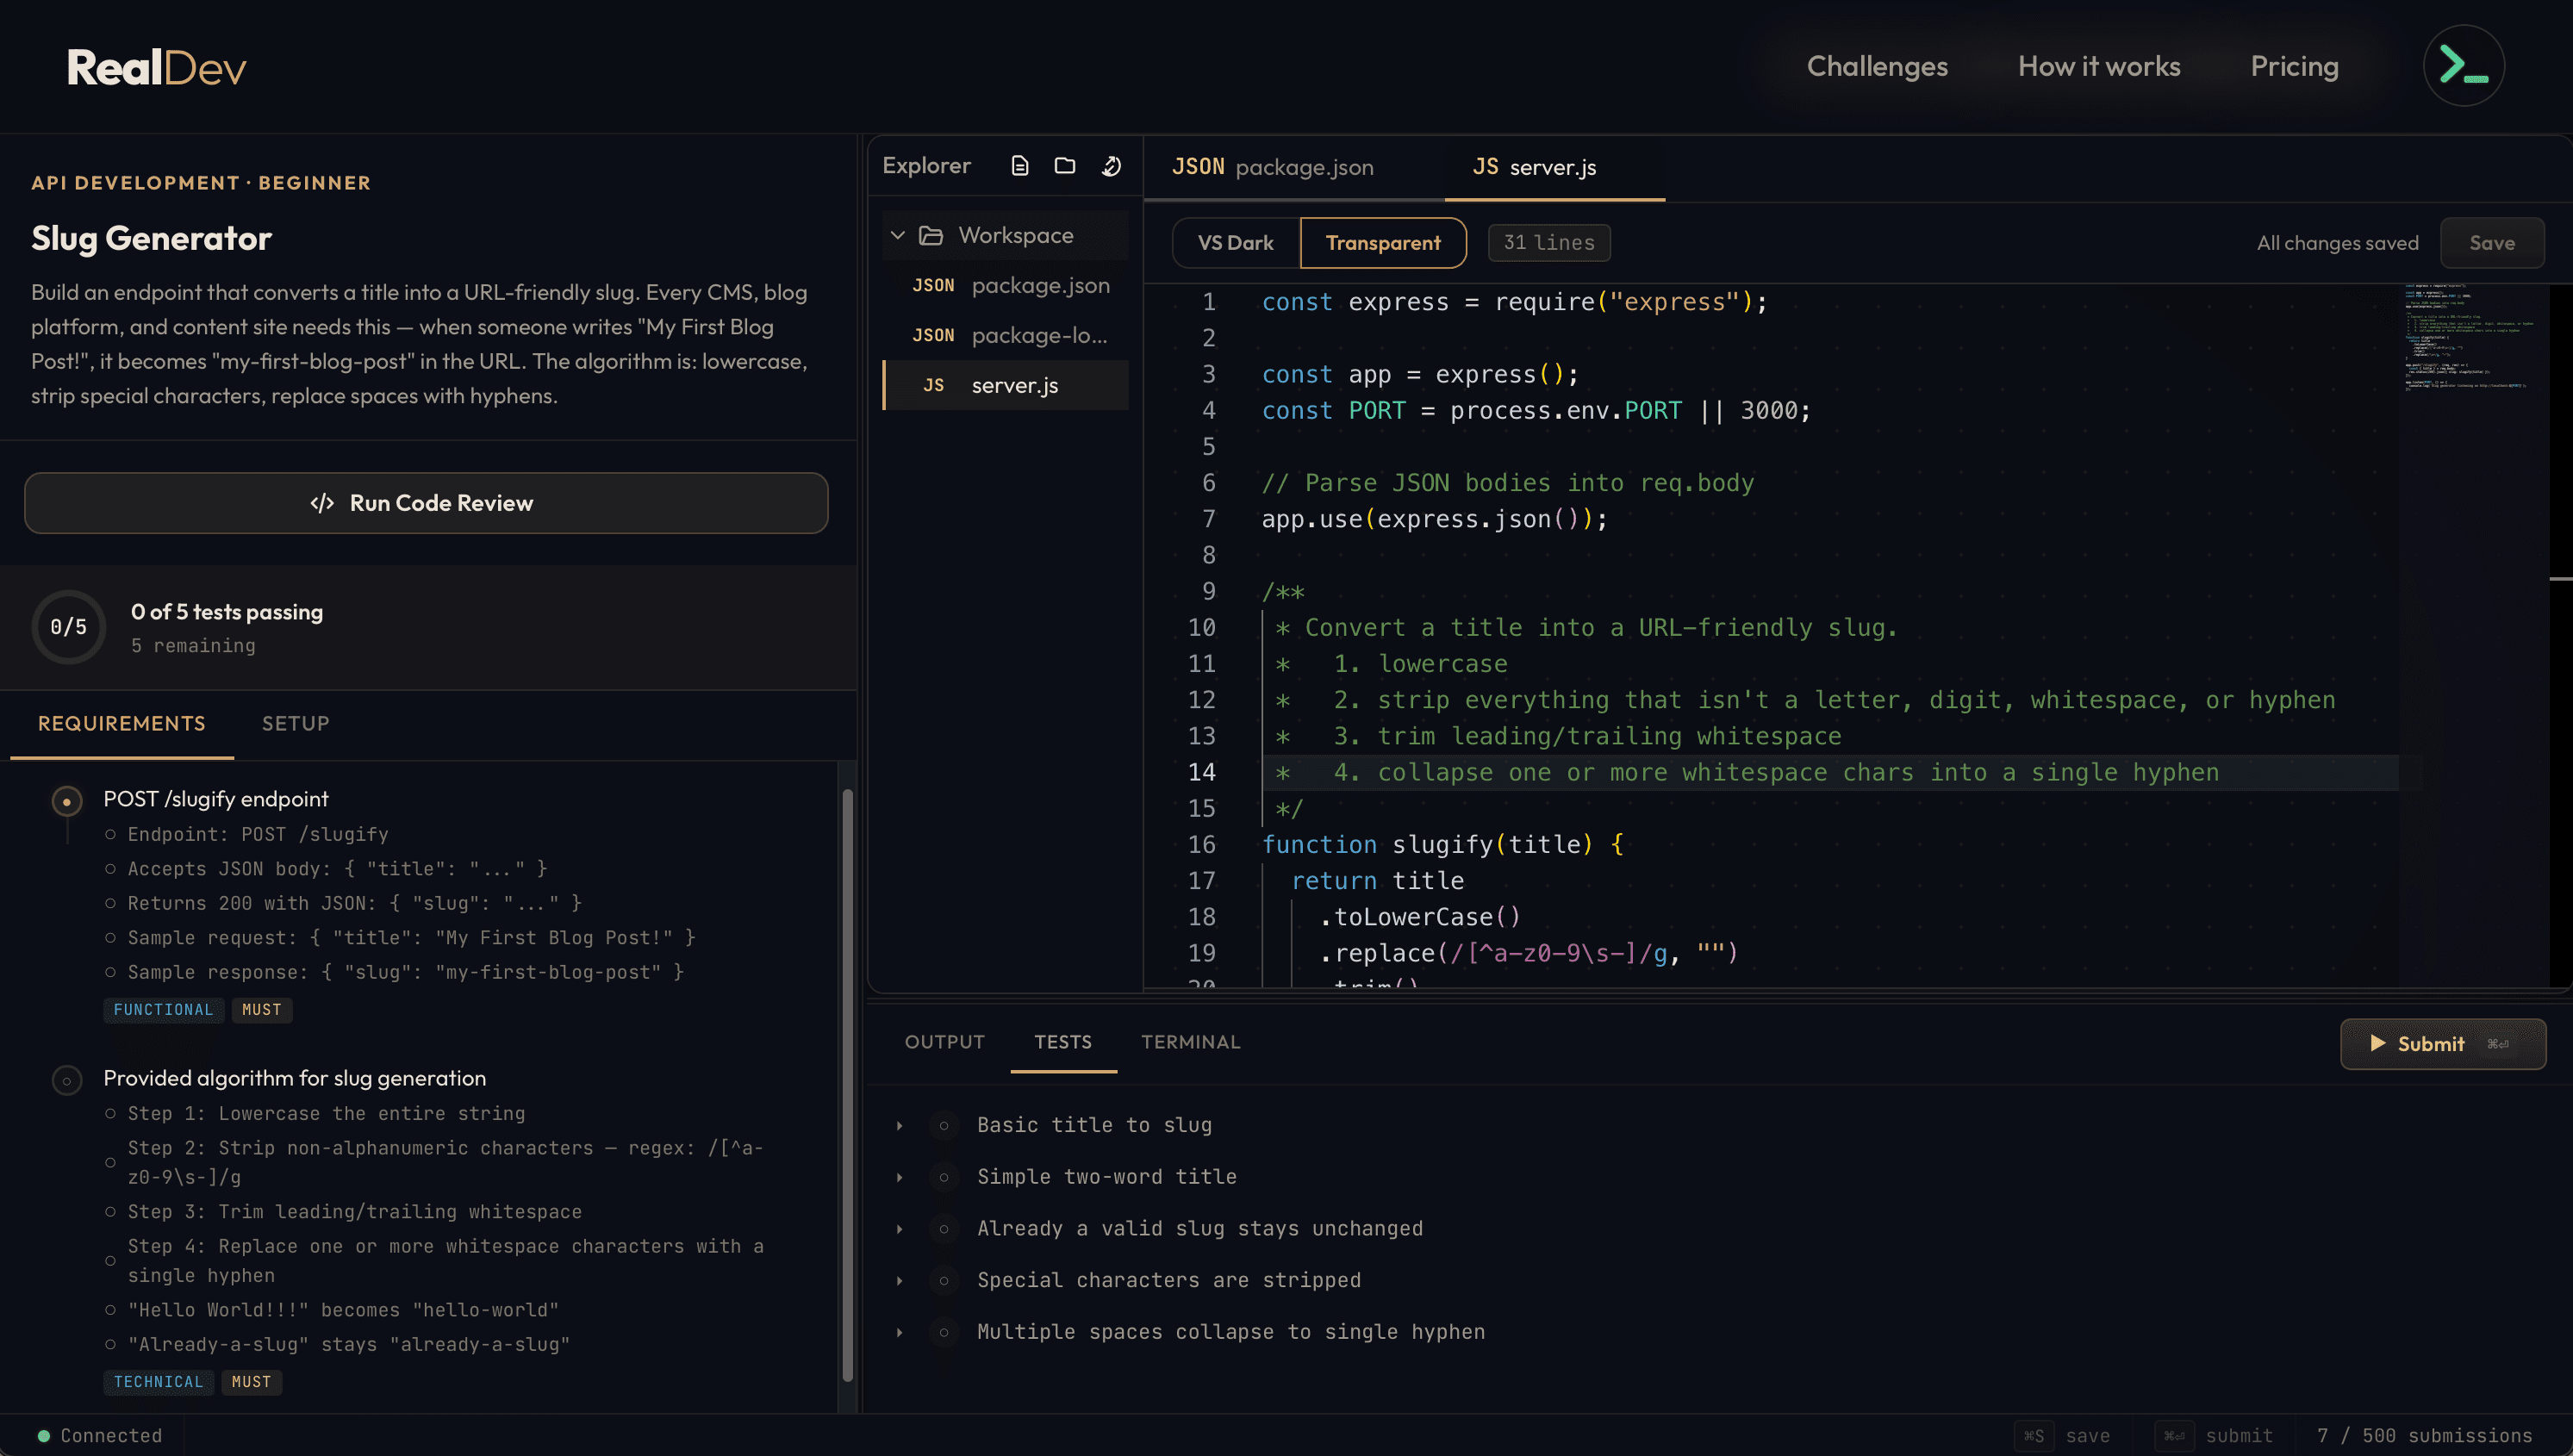2573x1456 pixels.
Task: Click the requirements panel scrollbar
Action: 847,1085
